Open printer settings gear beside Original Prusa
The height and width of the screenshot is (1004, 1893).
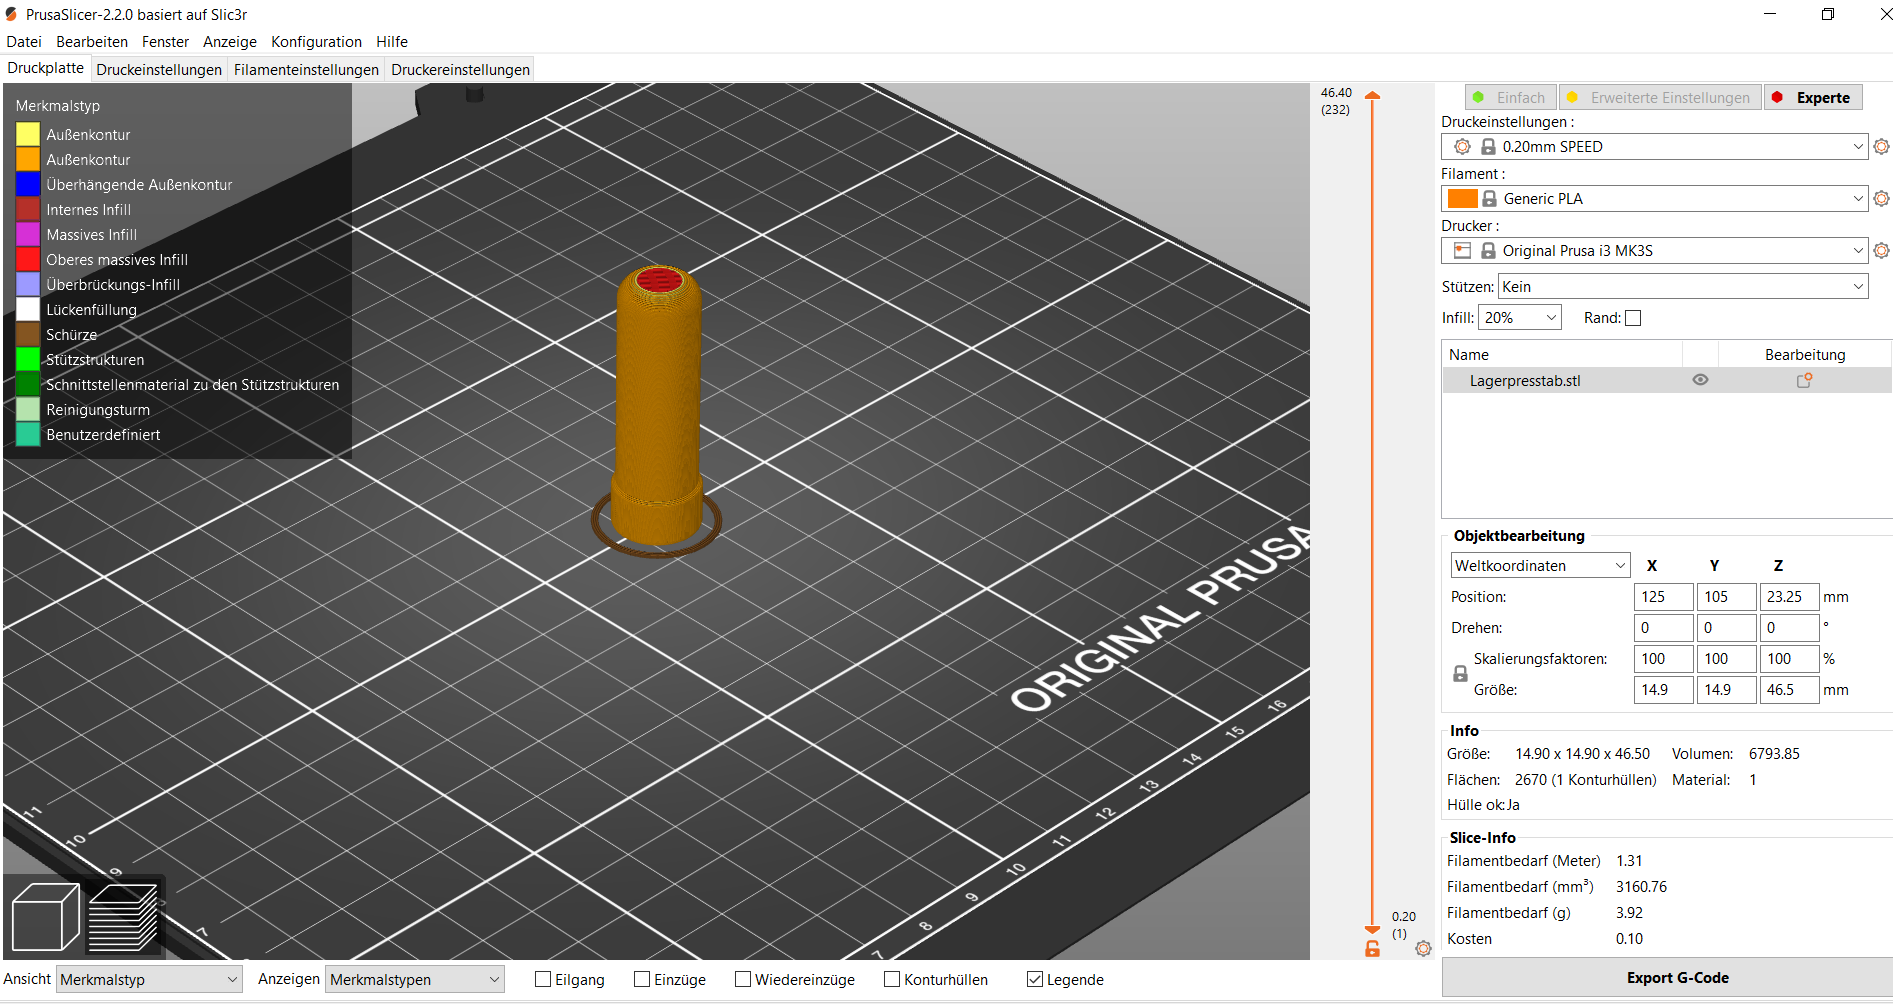point(1881,250)
